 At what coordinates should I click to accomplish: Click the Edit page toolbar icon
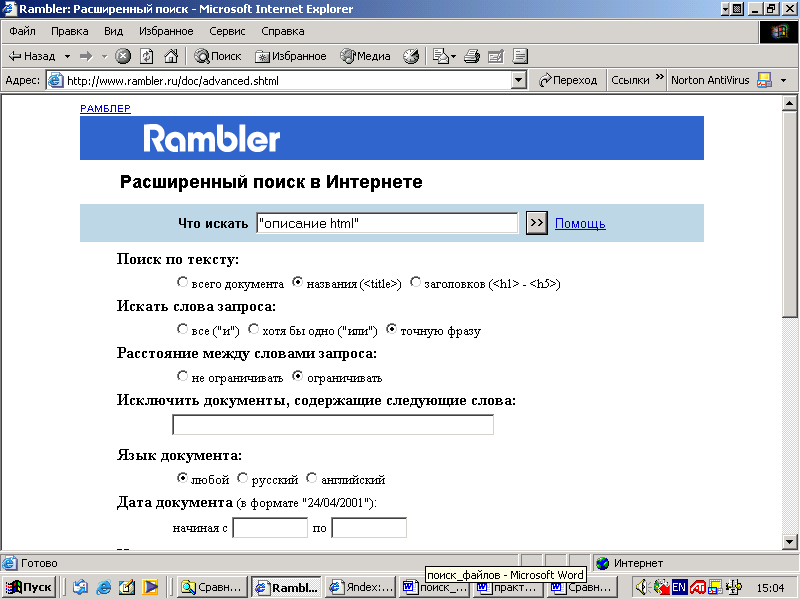(x=496, y=56)
